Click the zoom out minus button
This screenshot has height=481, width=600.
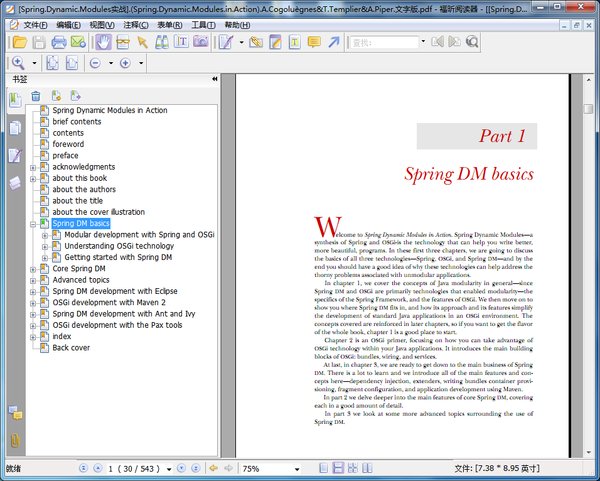(x=95, y=63)
